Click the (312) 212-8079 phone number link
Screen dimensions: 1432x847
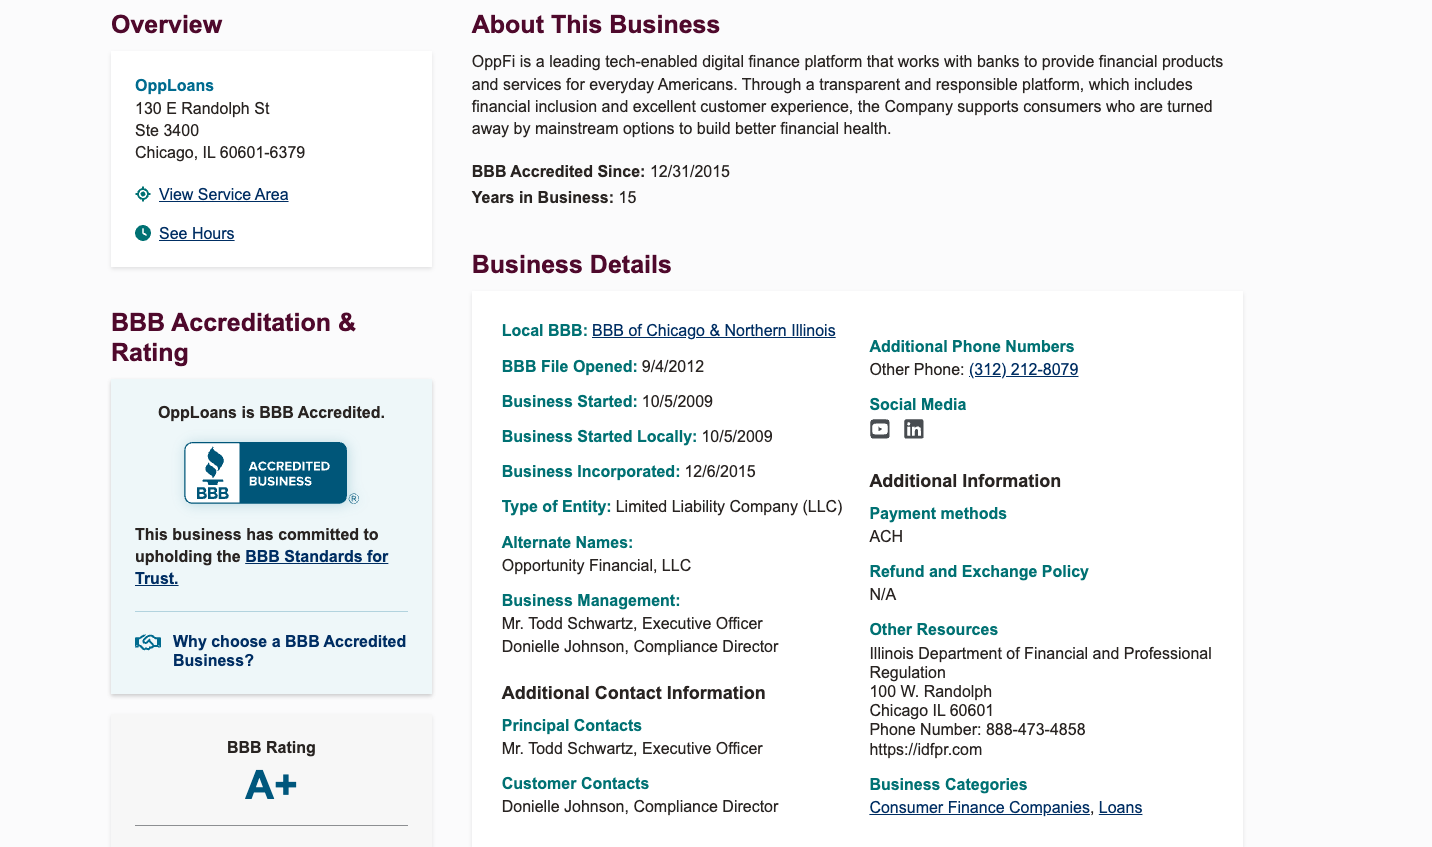click(1023, 369)
